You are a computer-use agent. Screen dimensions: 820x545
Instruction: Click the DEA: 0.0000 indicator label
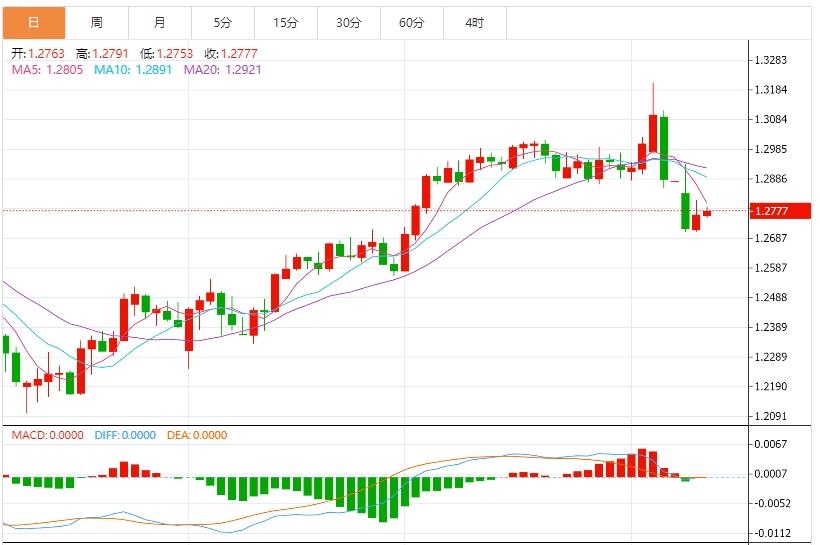tap(196, 435)
